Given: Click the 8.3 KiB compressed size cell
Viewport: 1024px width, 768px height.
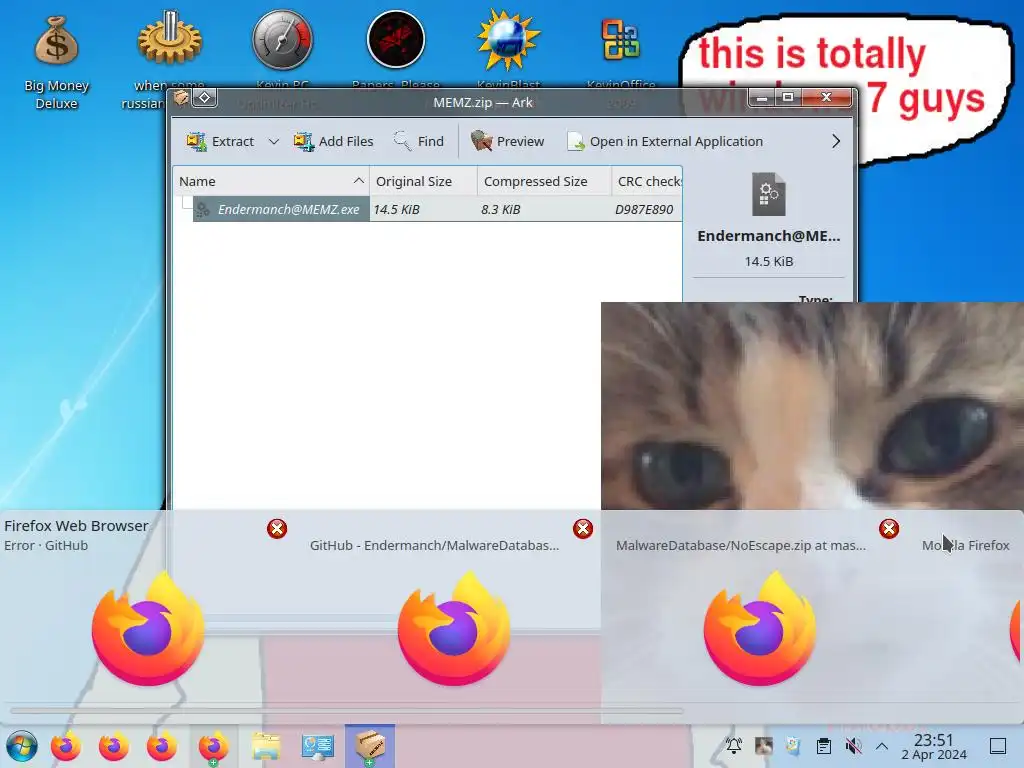Looking at the screenshot, I should point(501,209).
